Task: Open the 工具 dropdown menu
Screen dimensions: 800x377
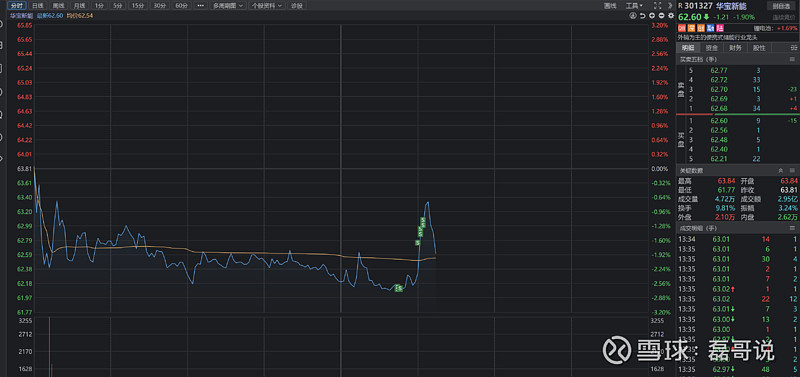Action: (x=634, y=6)
